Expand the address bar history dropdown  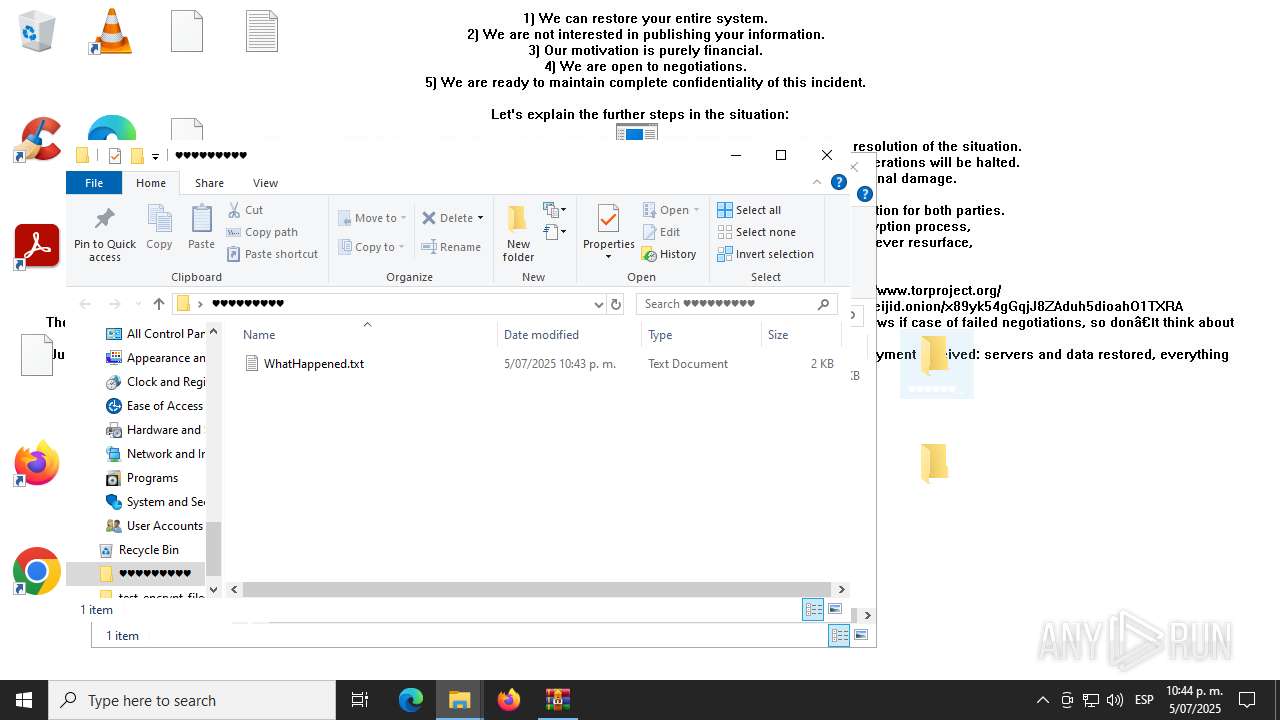(598, 304)
